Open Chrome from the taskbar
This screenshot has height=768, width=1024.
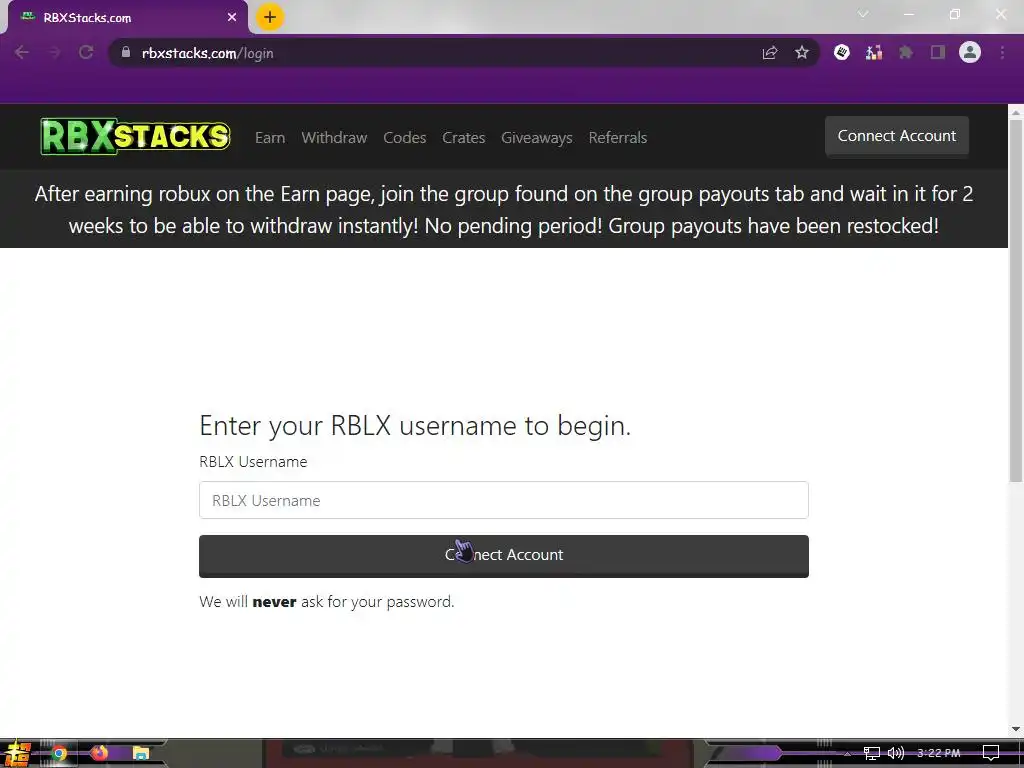pyautogui.click(x=59, y=754)
